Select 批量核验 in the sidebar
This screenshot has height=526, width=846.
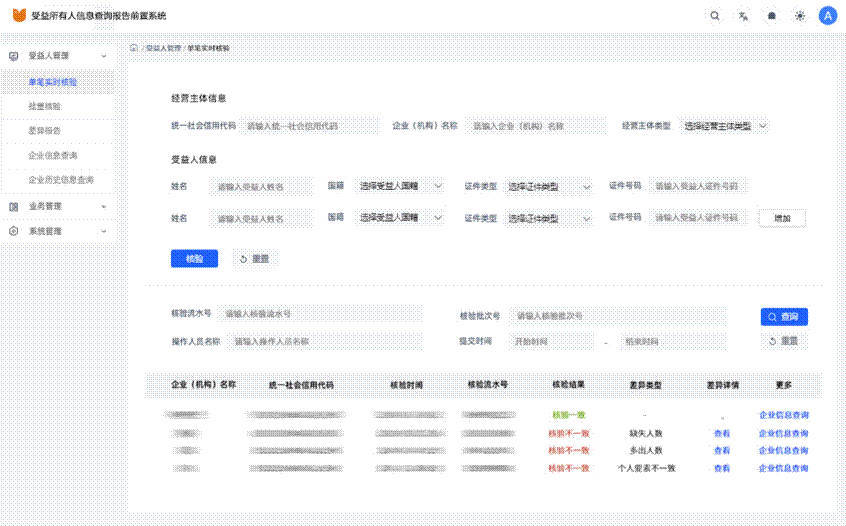pyautogui.click(x=45, y=106)
